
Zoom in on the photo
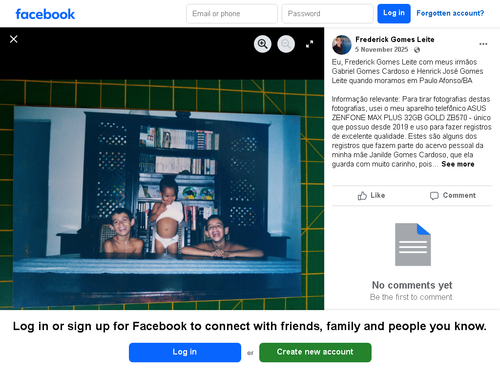pyautogui.click(x=263, y=44)
